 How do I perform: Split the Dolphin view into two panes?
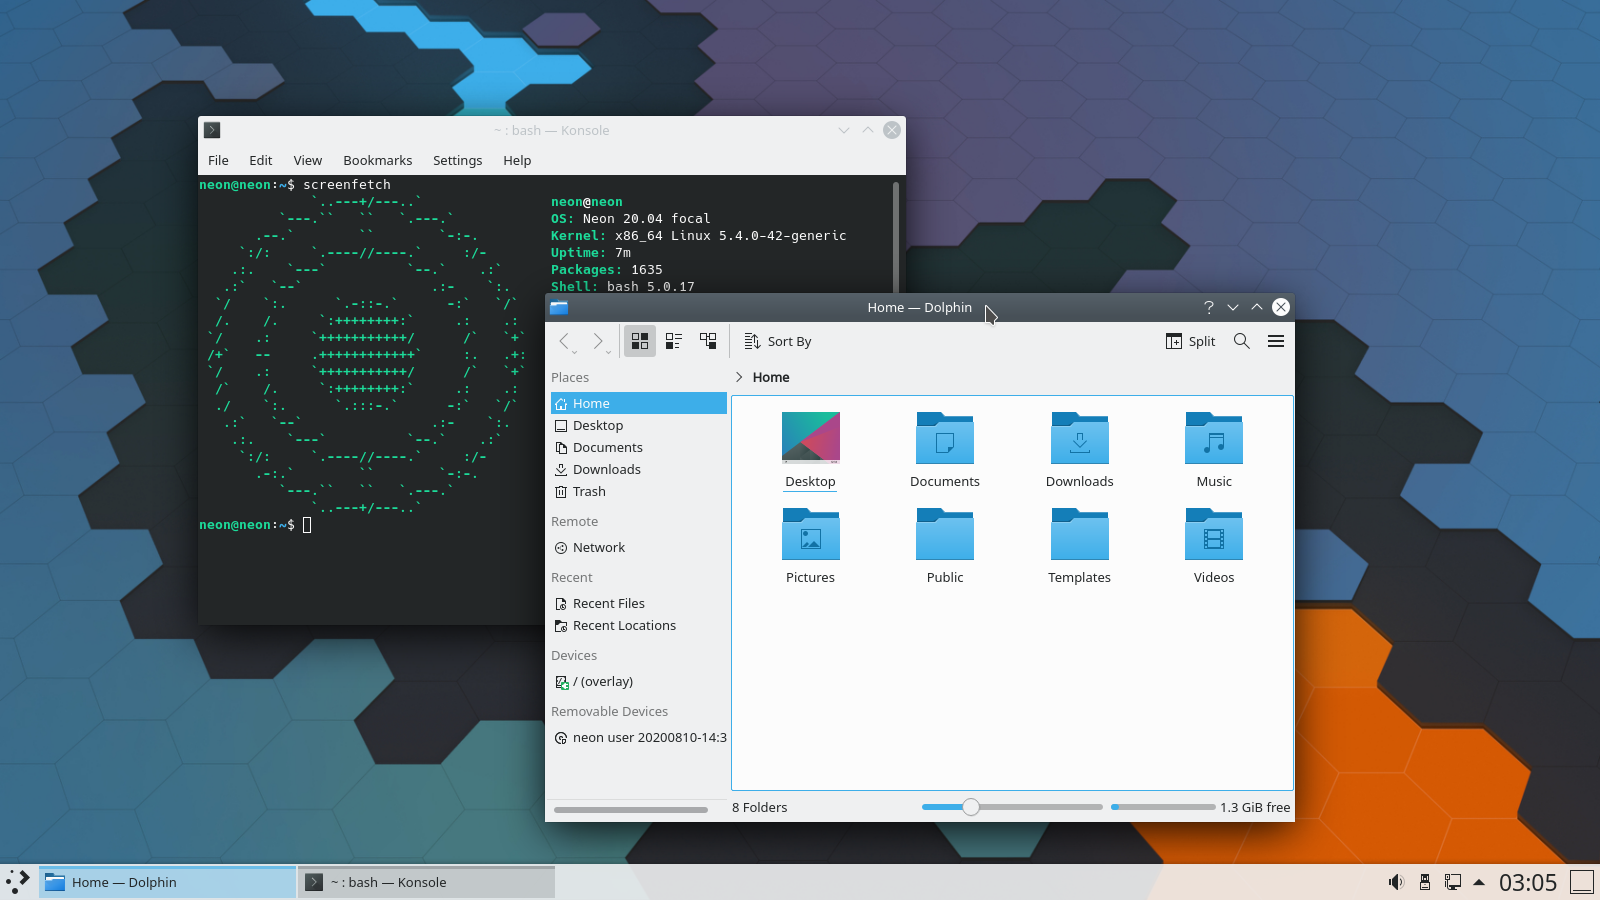[x=1190, y=341]
